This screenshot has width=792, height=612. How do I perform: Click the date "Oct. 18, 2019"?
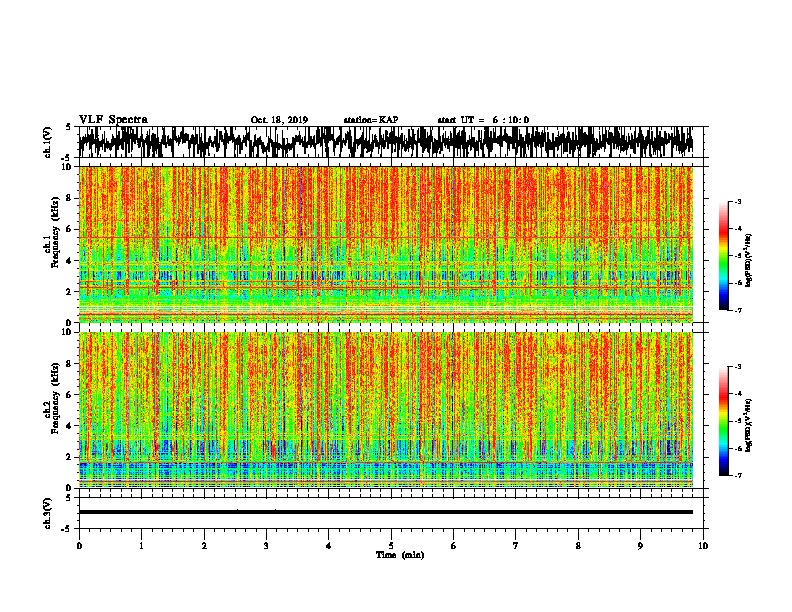[x=279, y=120]
